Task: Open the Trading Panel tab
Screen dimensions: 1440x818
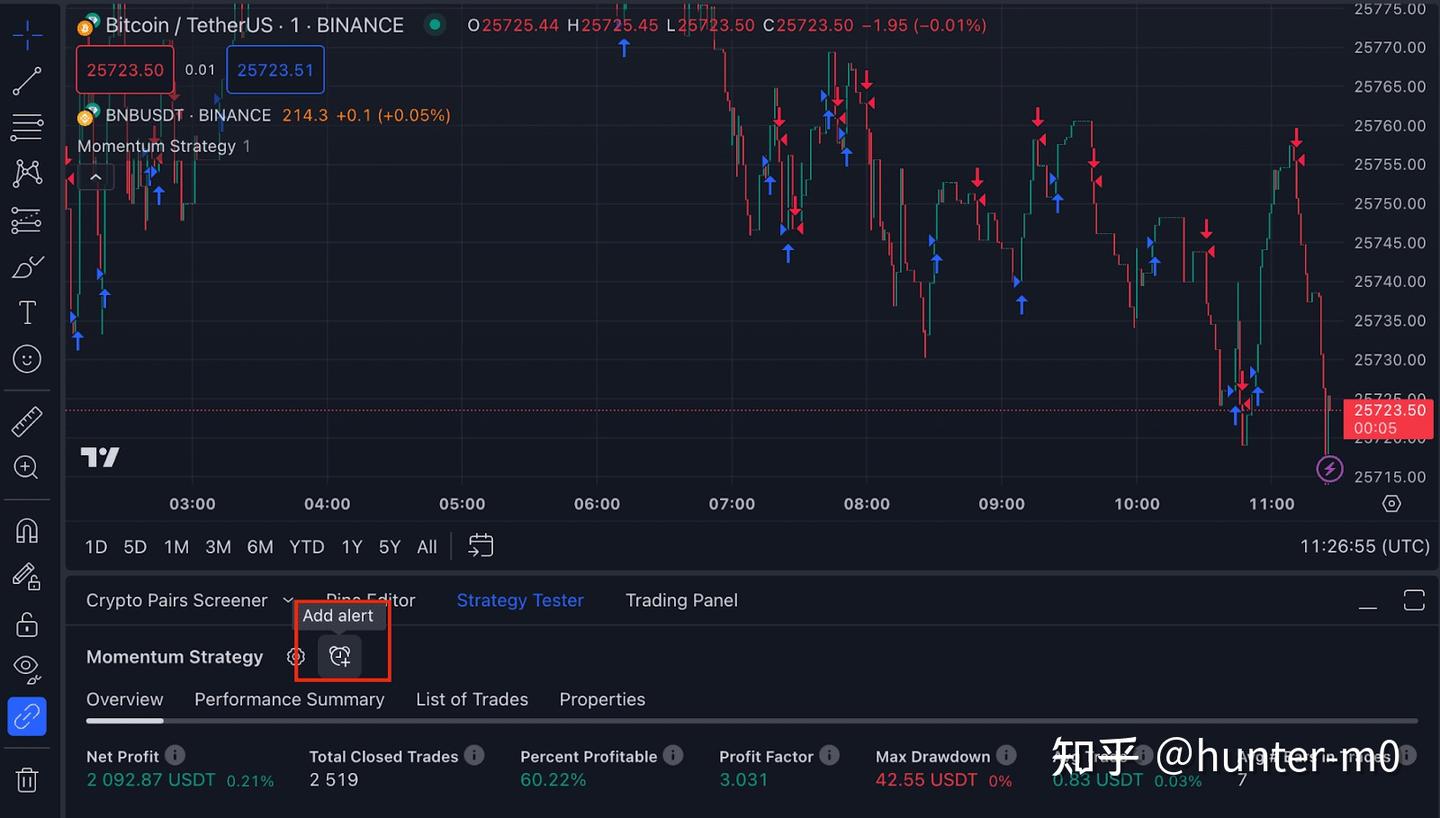Action: [x=681, y=600]
